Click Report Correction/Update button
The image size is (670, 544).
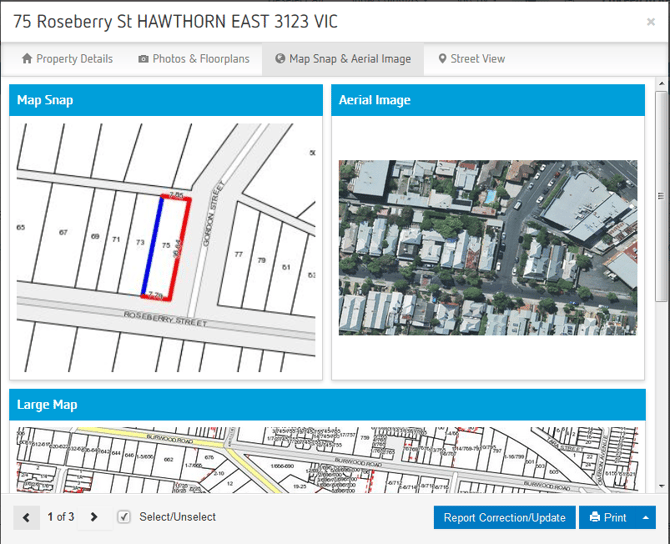point(504,517)
